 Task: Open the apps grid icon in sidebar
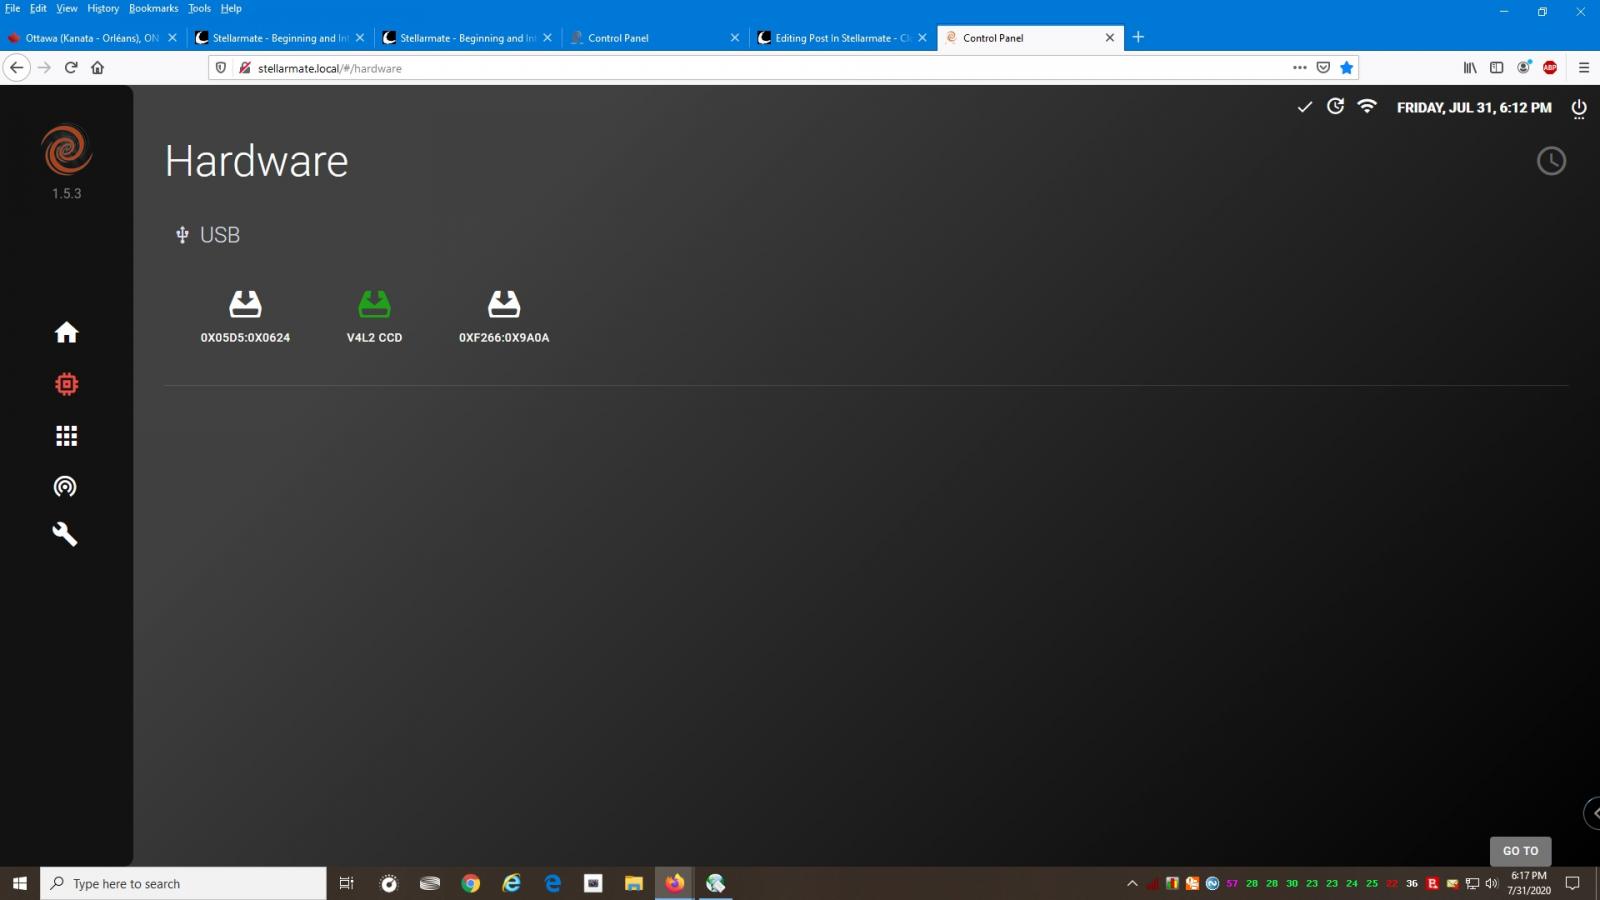tap(66, 435)
